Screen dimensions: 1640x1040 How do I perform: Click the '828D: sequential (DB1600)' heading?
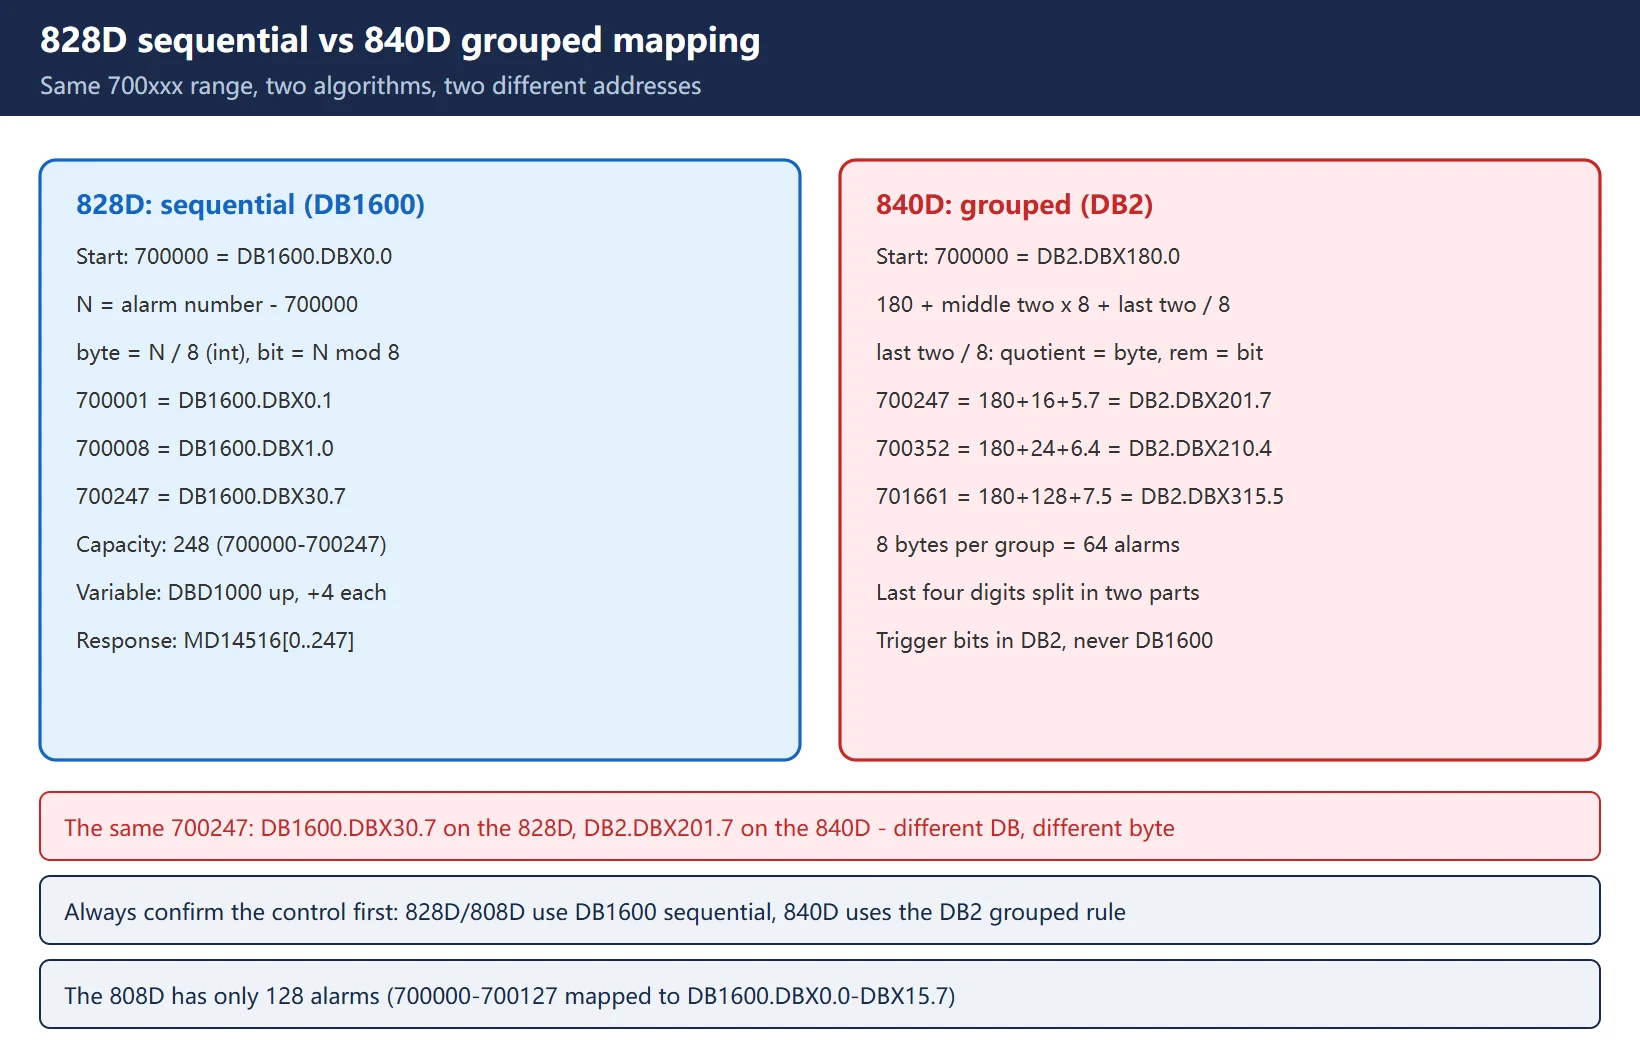(x=250, y=204)
